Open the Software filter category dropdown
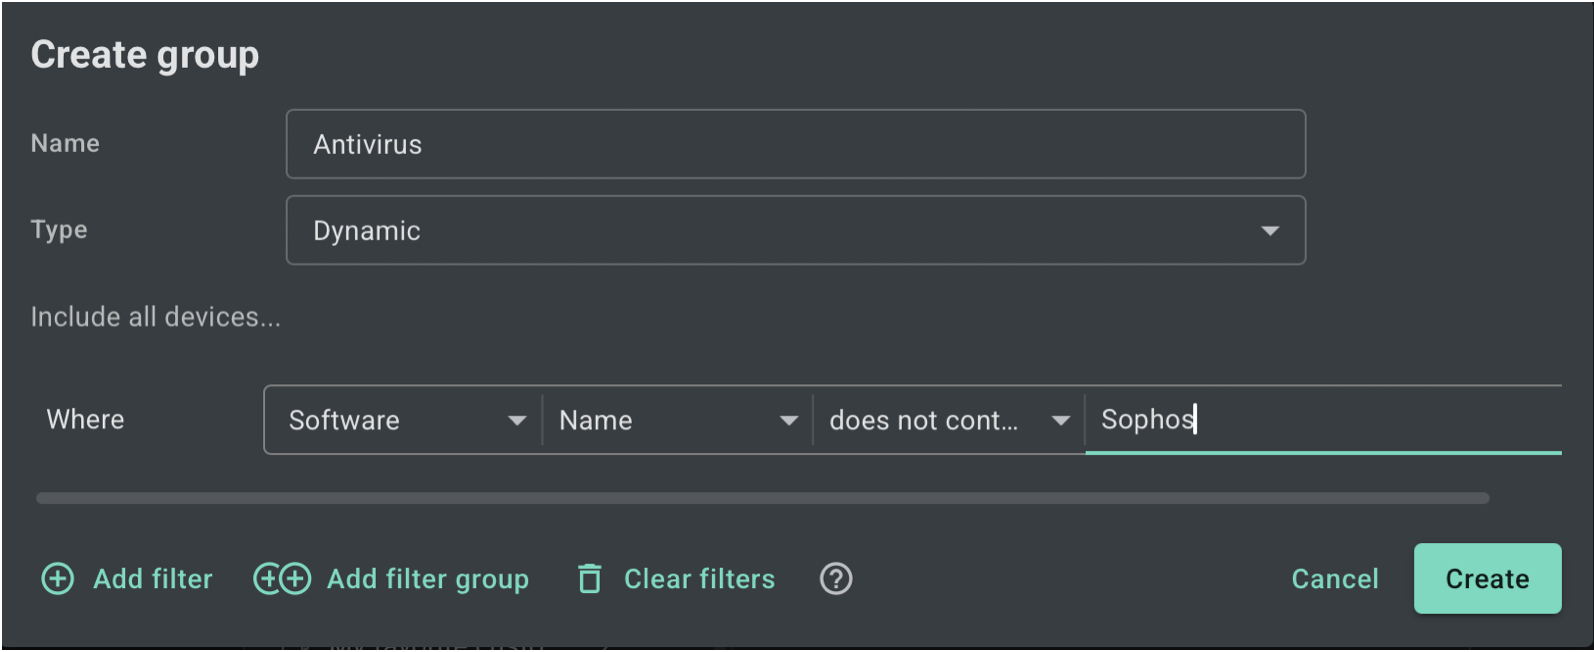Screen dimensions: 1594x652 404,420
